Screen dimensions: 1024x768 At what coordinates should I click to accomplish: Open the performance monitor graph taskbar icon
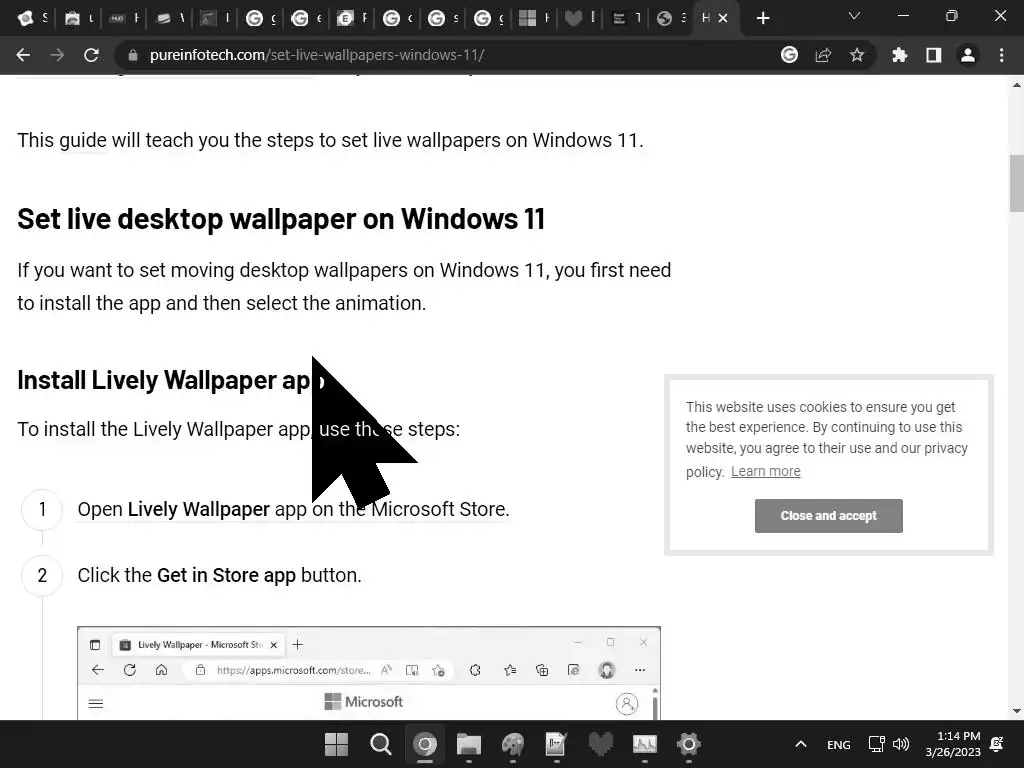[x=645, y=744]
